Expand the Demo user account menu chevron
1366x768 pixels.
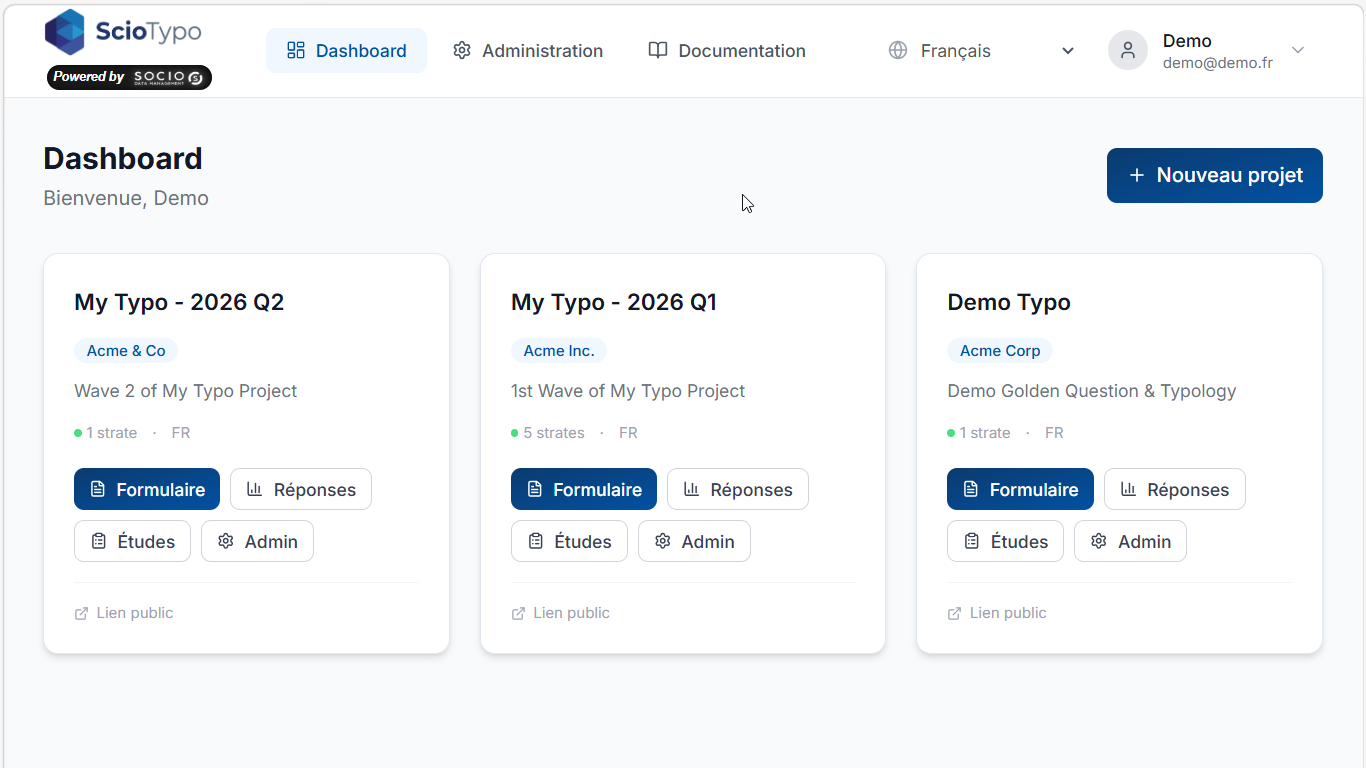tap(1298, 50)
